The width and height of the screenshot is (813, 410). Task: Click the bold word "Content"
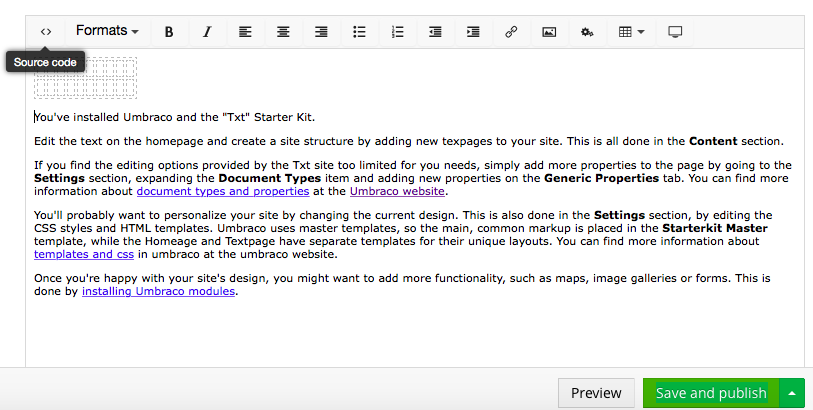(x=713, y=141)
